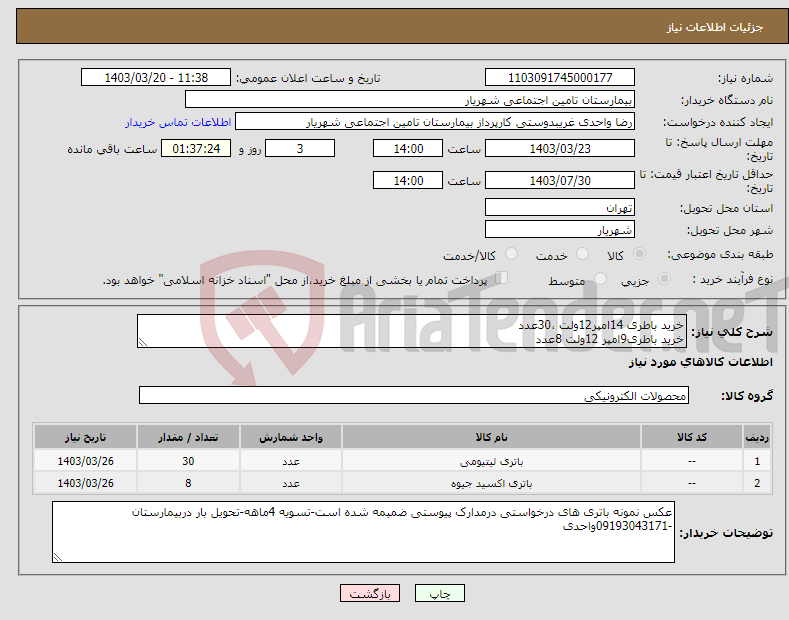789x620 pixels.
Task: Click the unit cell عدد for باتری لیتیومی
Action: pyautogui.click(x=291, y=461)
